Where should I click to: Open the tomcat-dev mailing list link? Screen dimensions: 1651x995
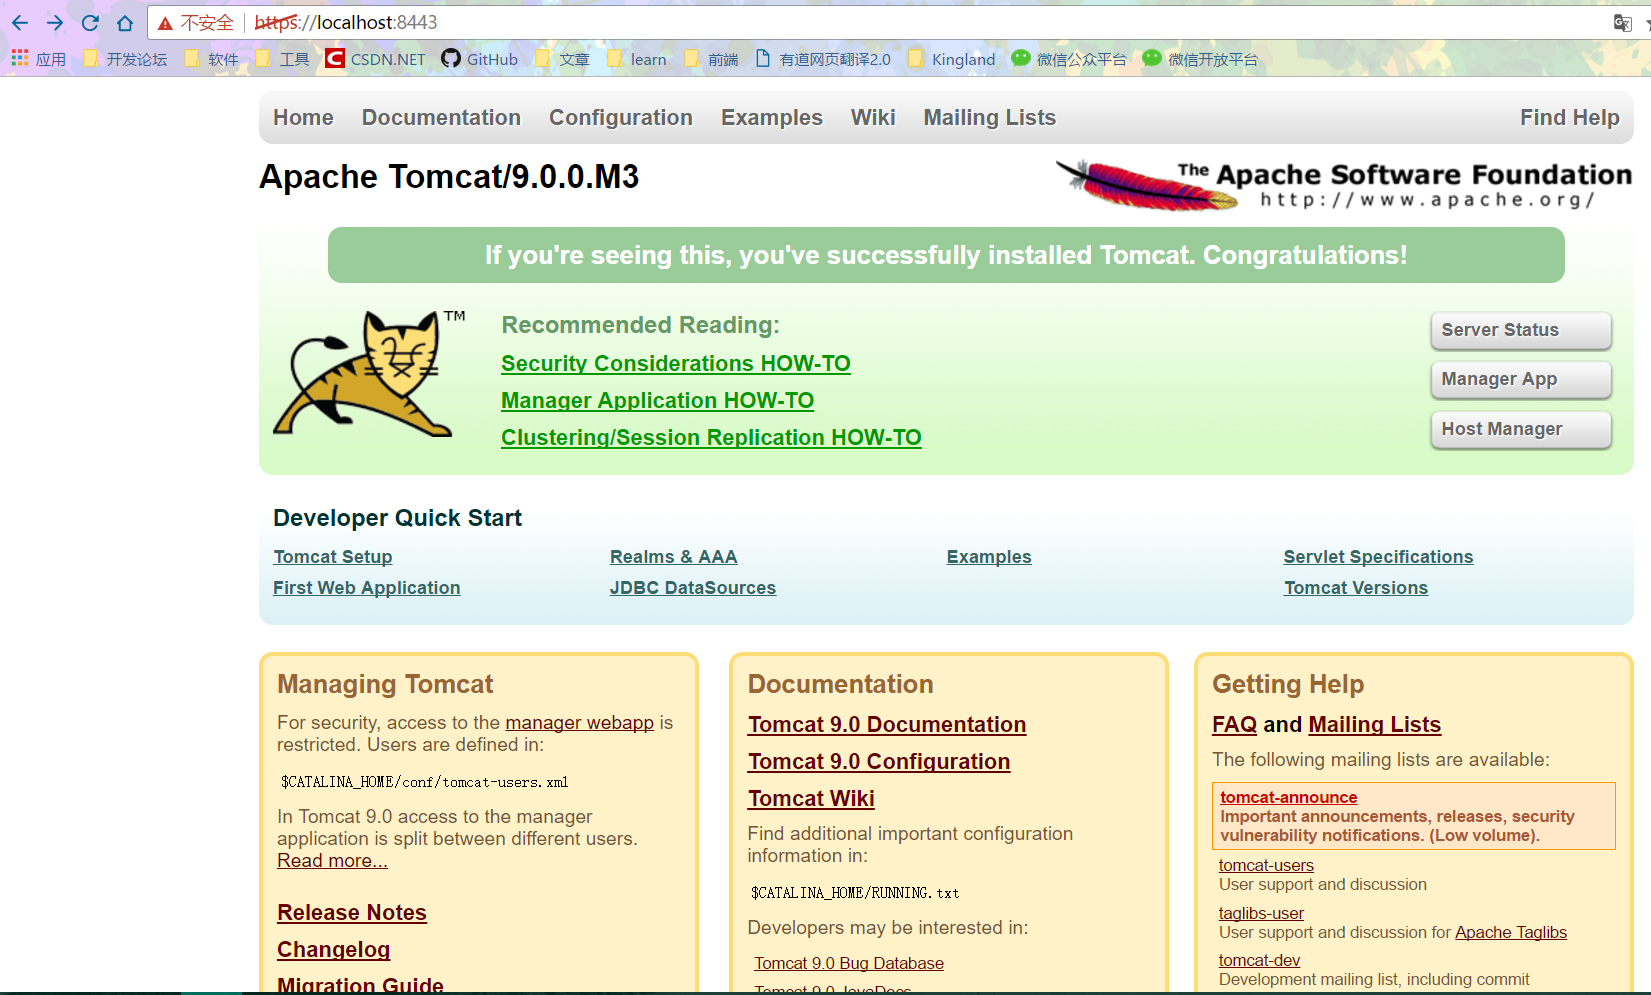point(1259,960)
